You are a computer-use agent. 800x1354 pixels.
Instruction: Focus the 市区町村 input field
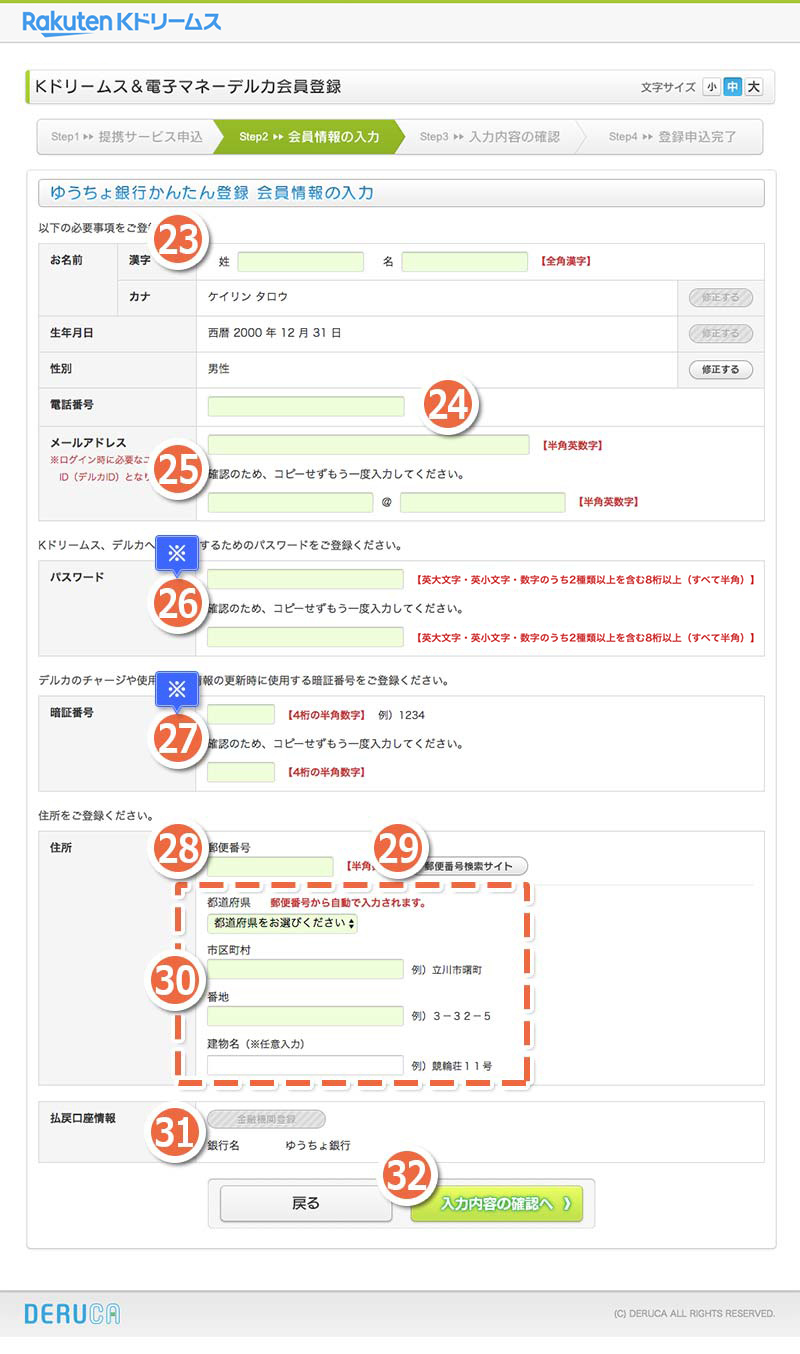click(306, 969)
